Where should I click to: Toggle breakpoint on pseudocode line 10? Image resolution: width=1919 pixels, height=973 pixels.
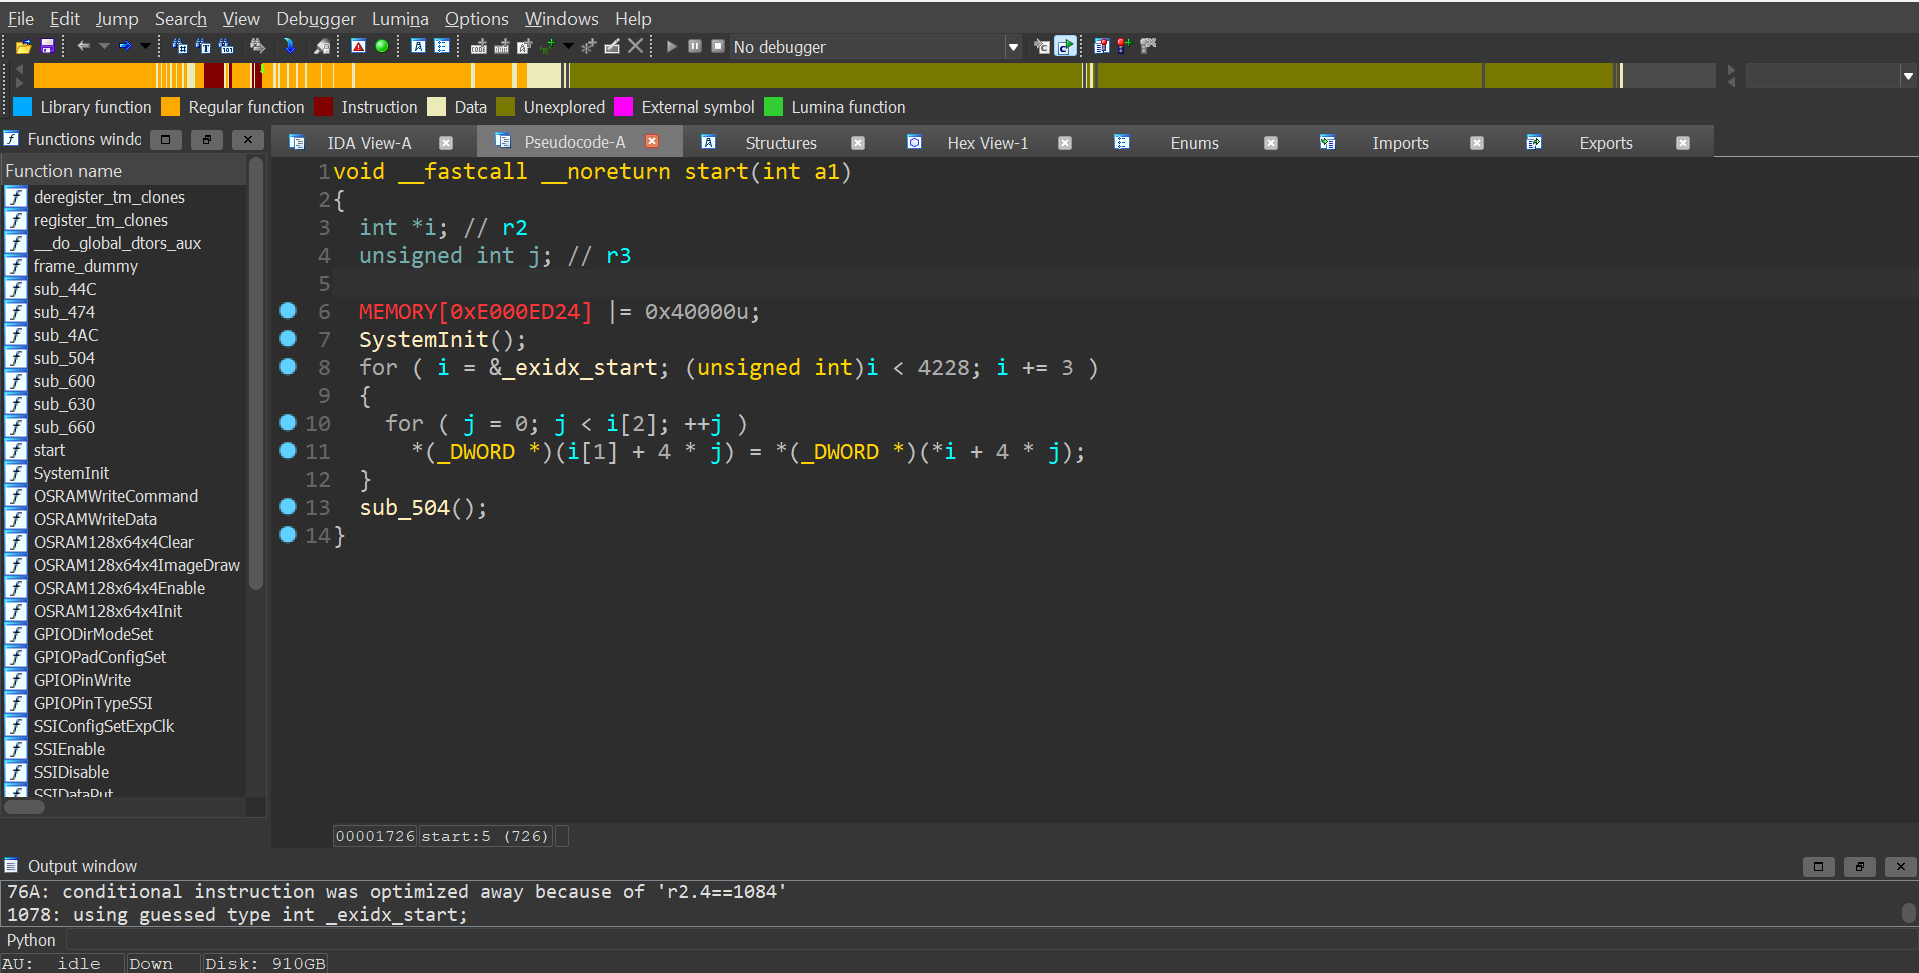[288, 422]
